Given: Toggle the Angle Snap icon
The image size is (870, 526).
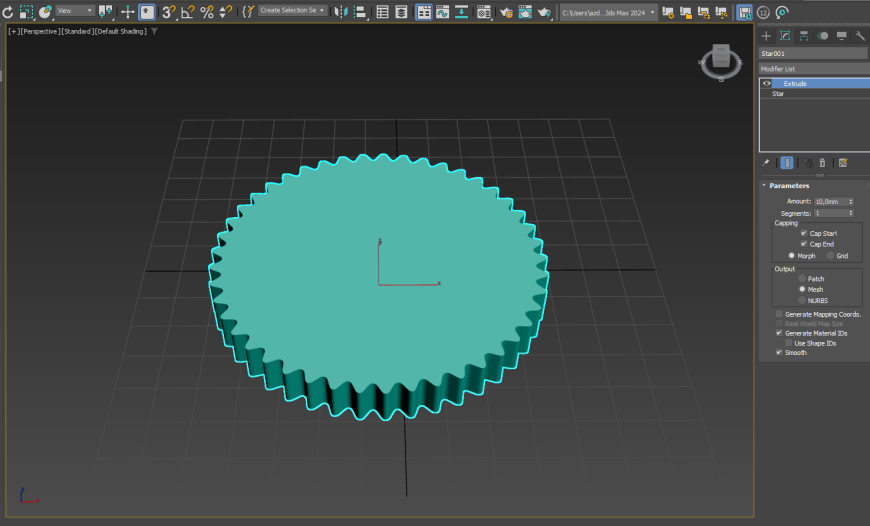Looking at the screenshot, I should pyautogui.click(x=188, y=12).
